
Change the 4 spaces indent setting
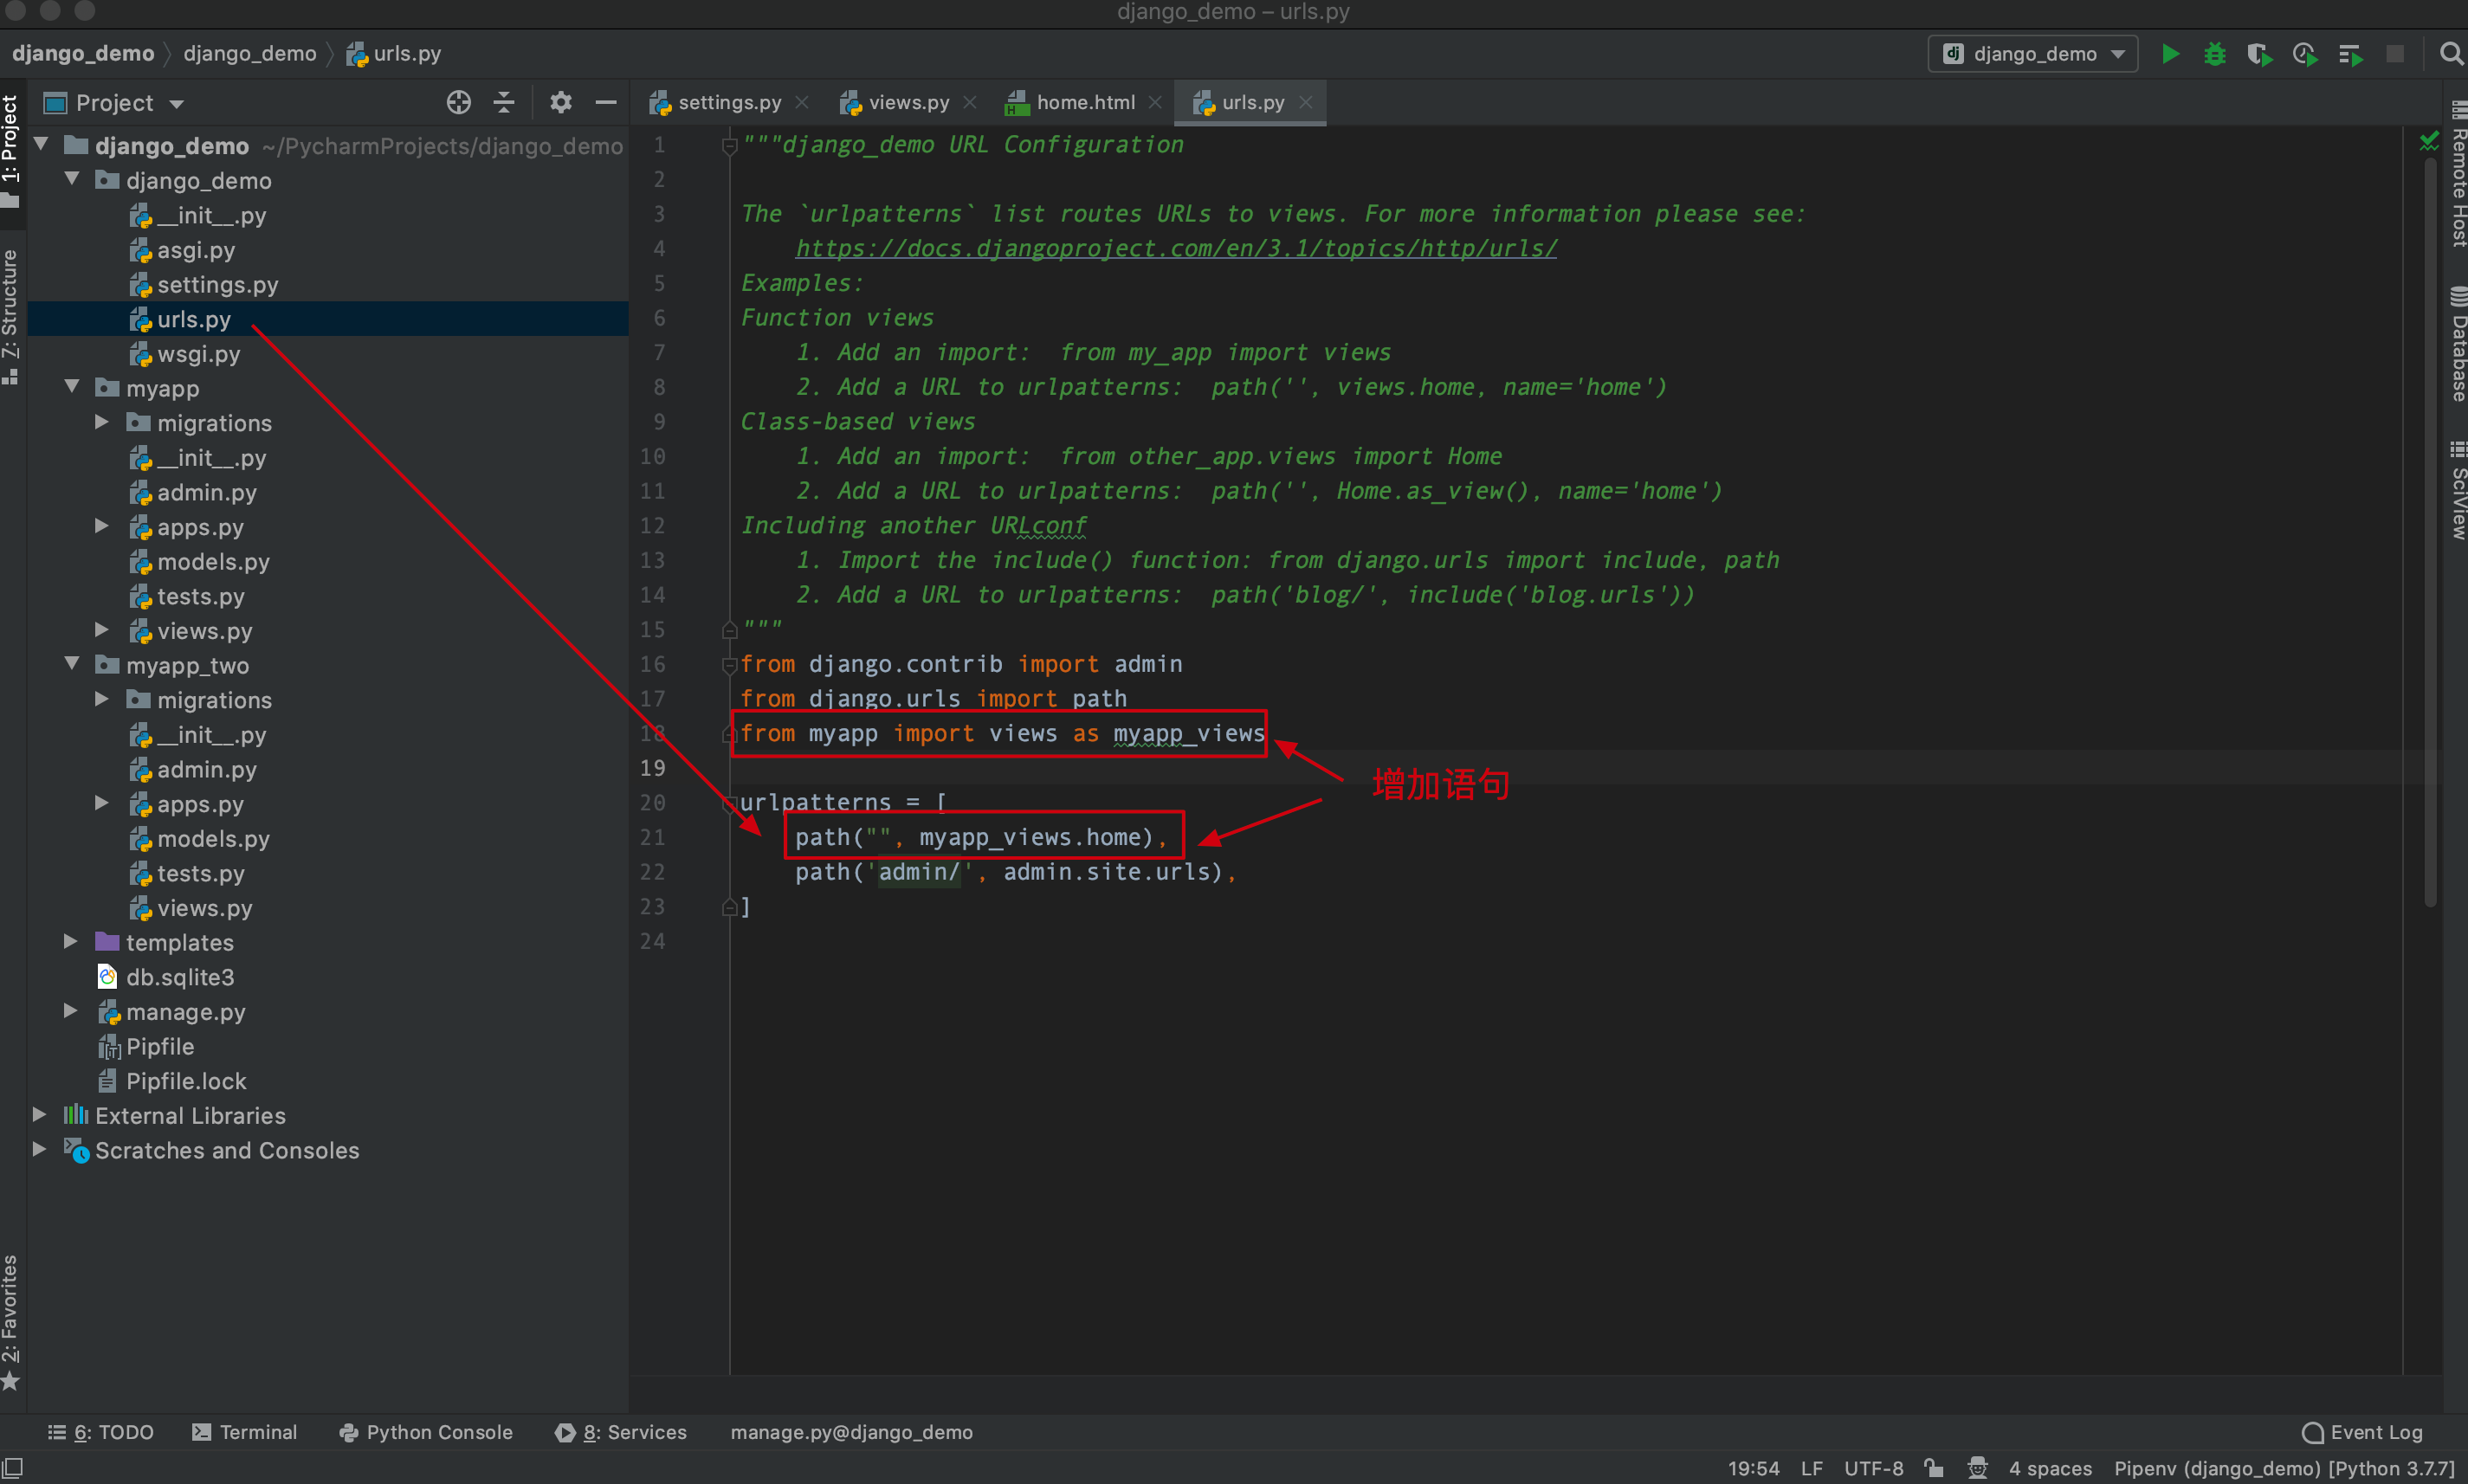pos(2050,1468)
